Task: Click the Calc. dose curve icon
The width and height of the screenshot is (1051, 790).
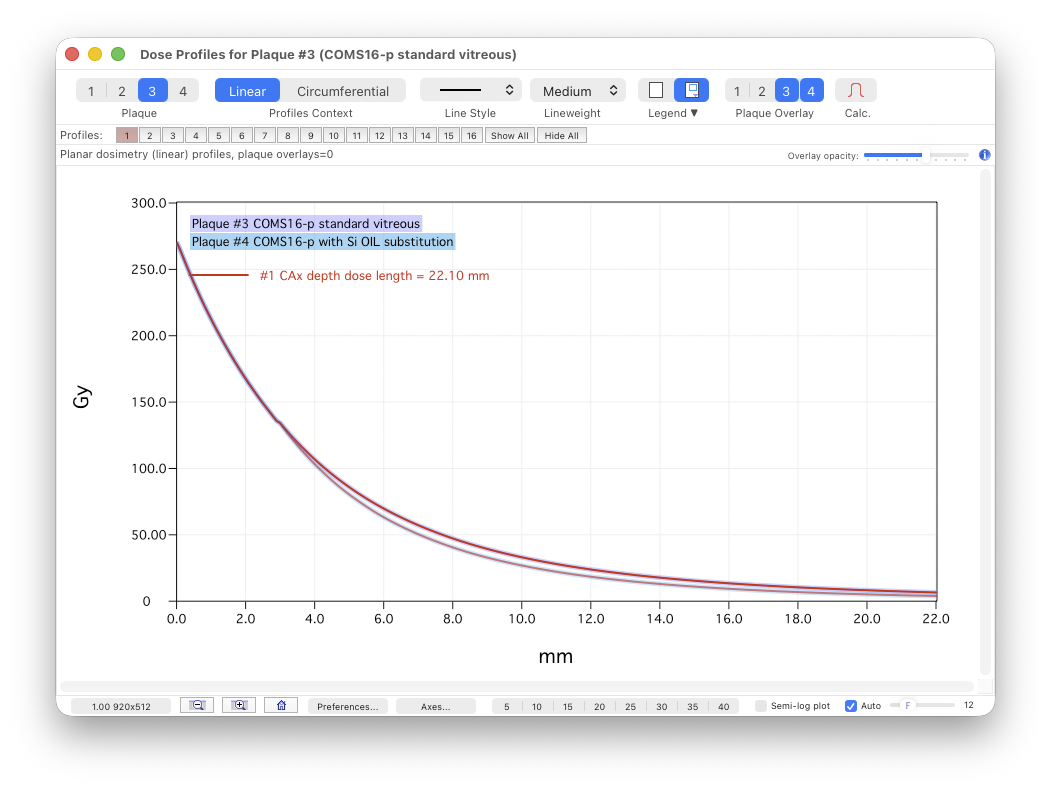Action: (855, 91)
